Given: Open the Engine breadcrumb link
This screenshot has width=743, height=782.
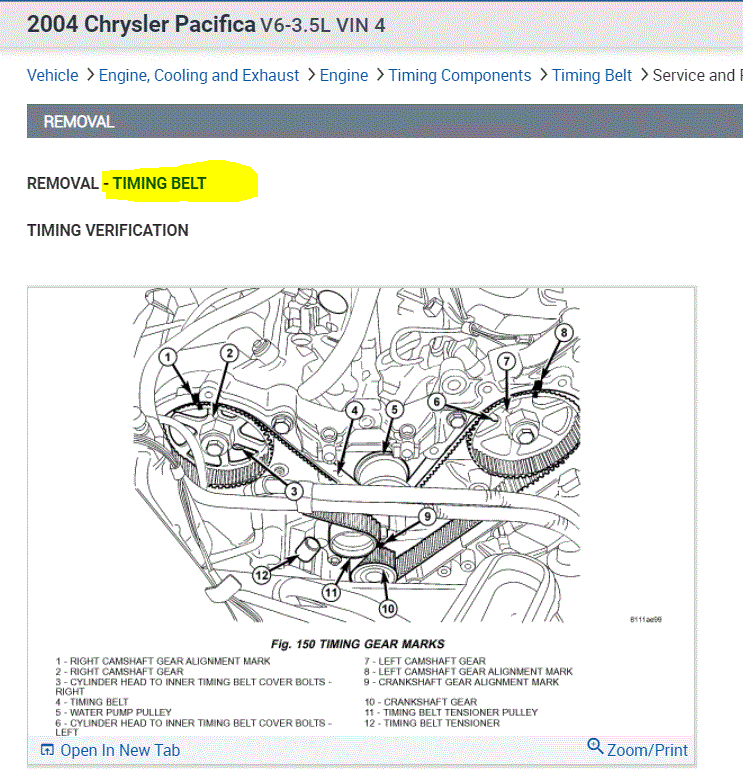Looking at the screenshot, I should [x=344, y=75].
